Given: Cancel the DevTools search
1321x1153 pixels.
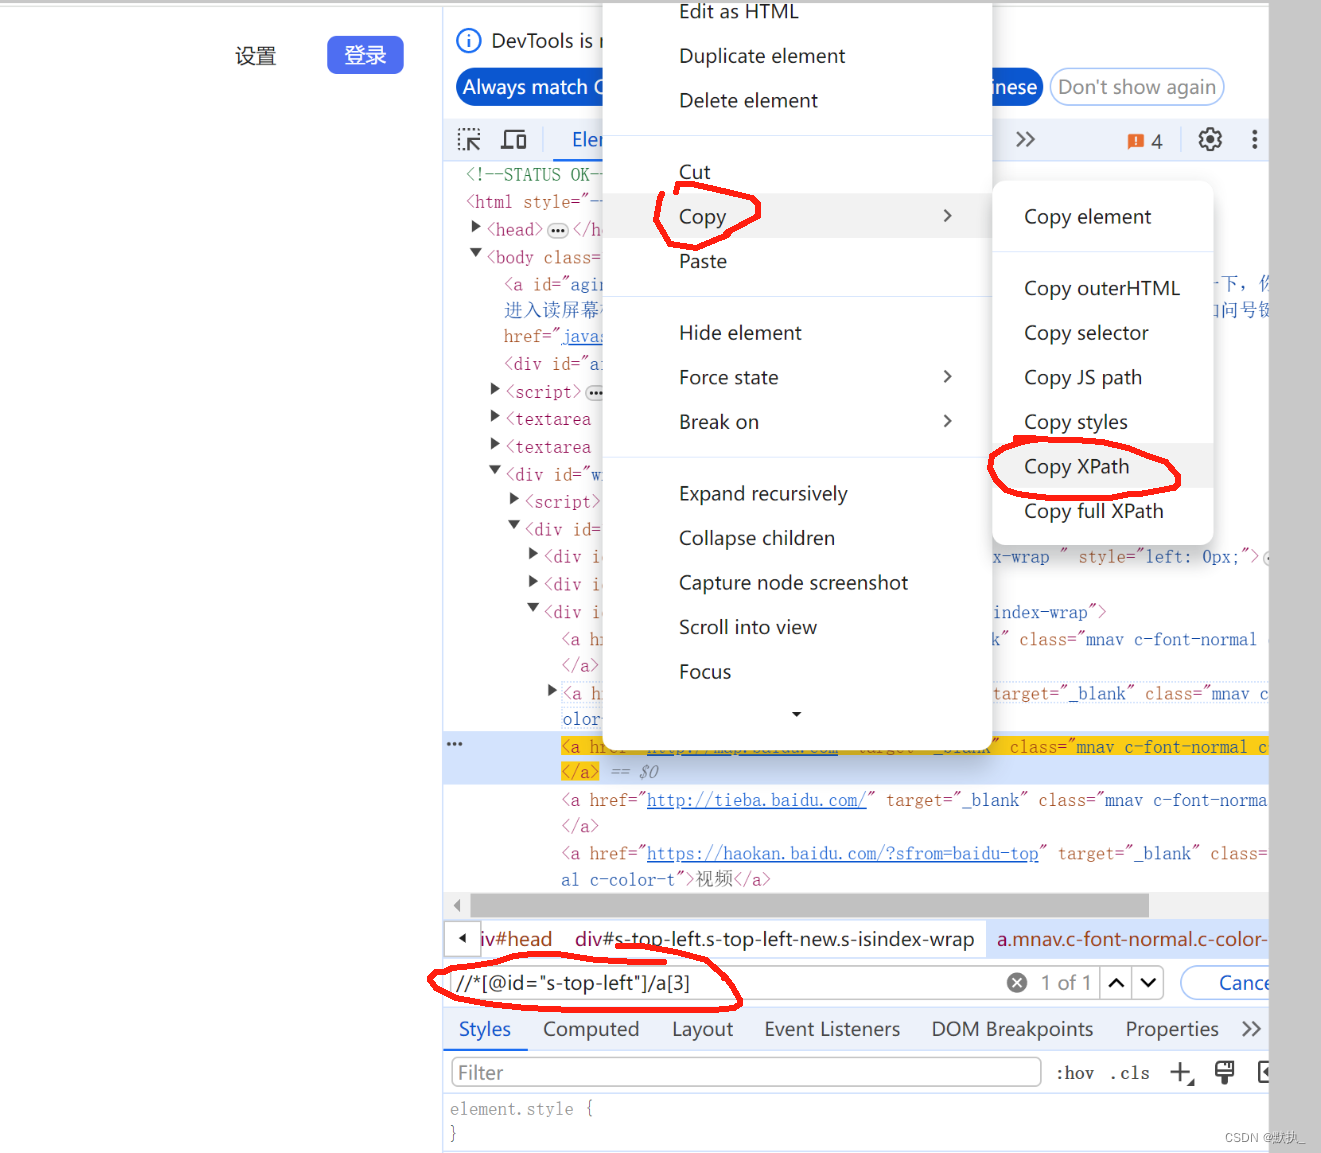Looking at the screenshot, I should [1226, 983].
